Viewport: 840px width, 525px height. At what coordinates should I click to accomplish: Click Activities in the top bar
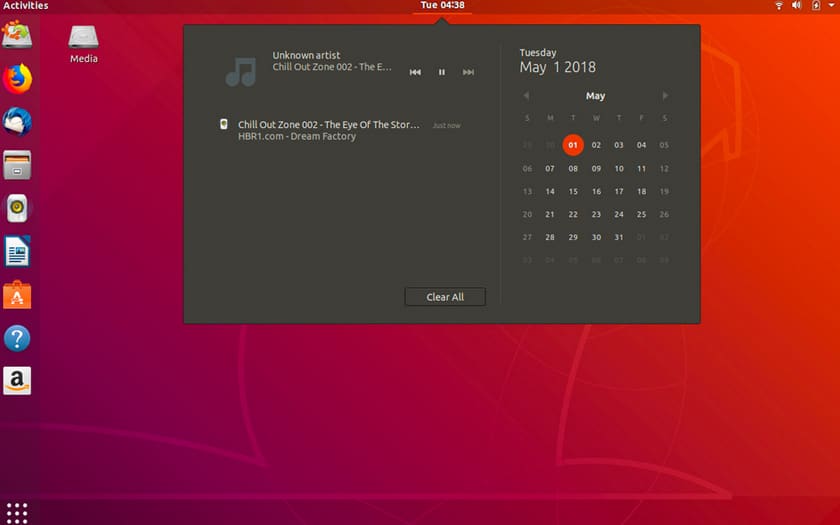(x=25, y=6)
